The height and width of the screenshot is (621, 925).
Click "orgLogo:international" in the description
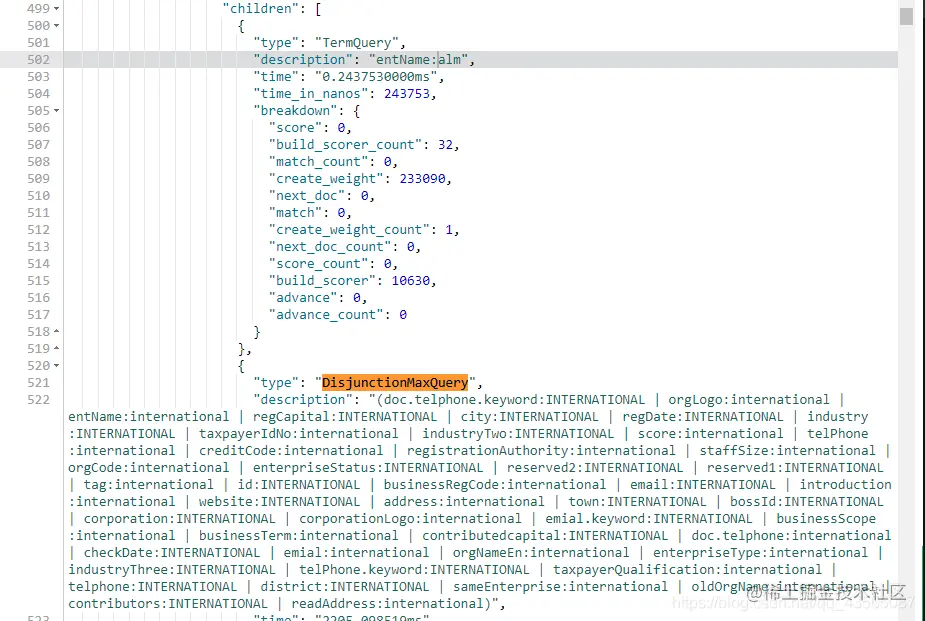pos(749,400)
